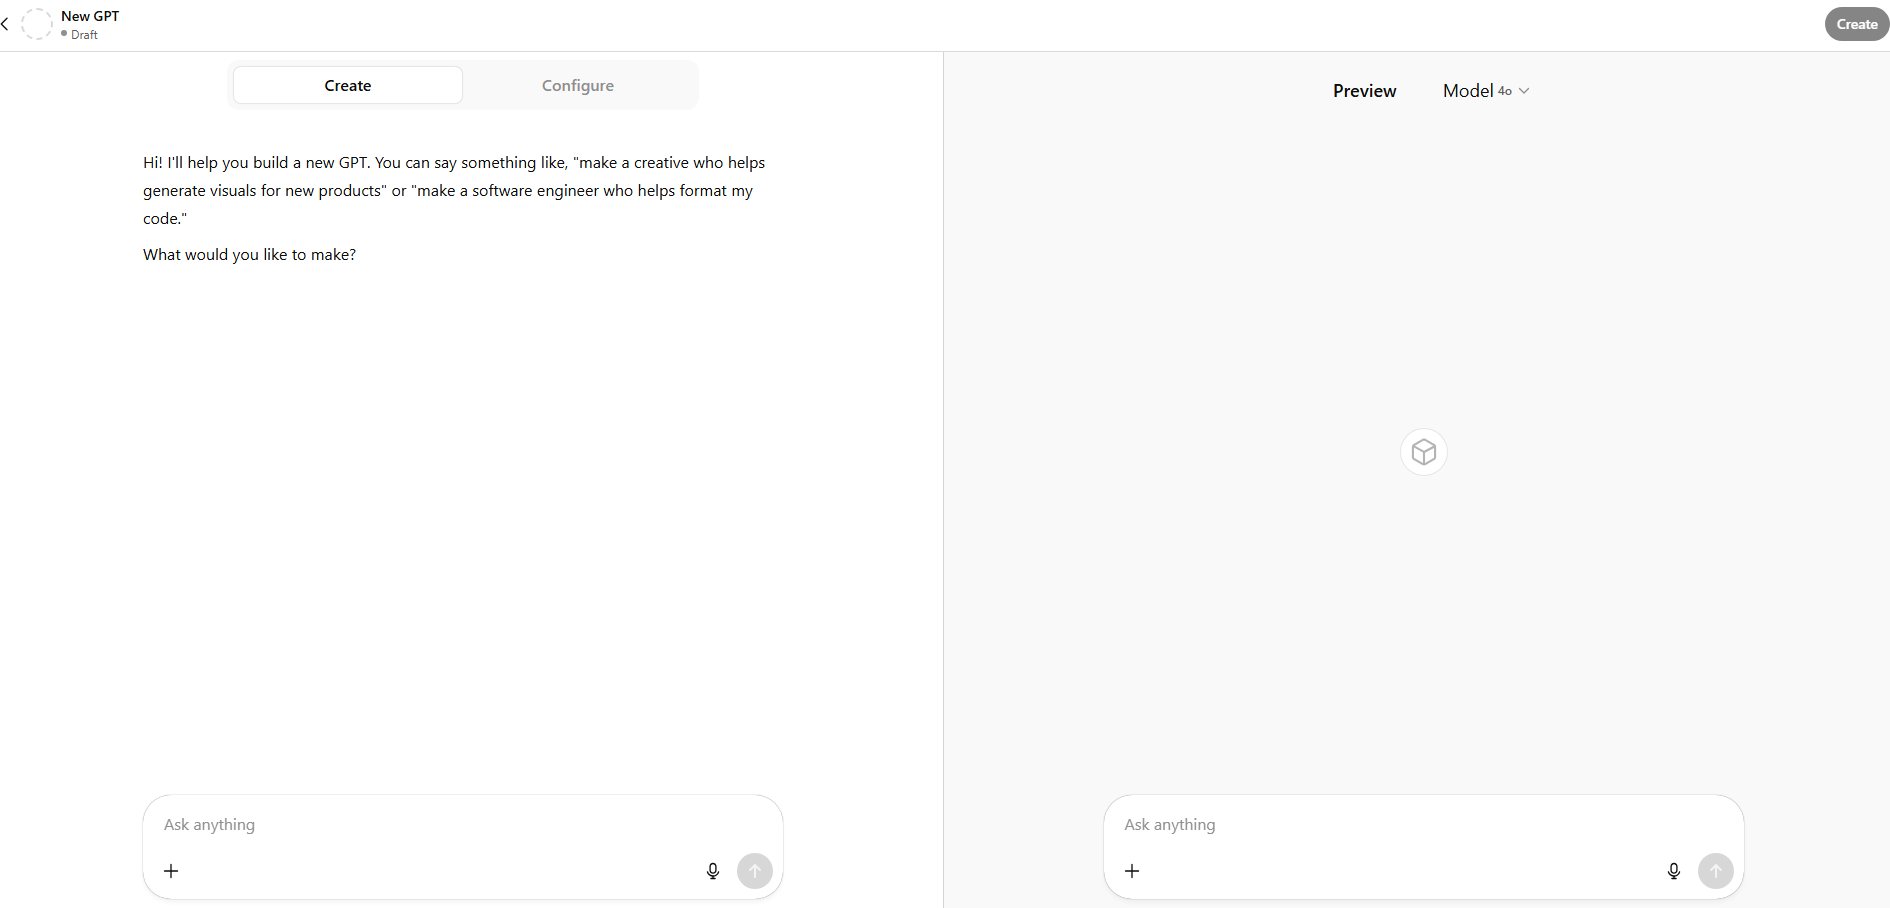The width and height of the screenshot is (1890, 908).
Task: Click the "What would you like to make?" text
Action: (250, 255)
